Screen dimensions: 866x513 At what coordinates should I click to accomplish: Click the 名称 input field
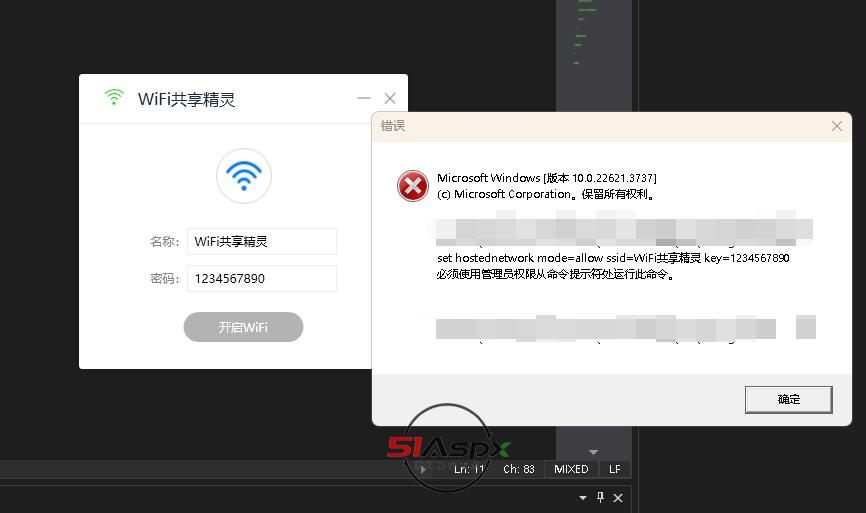pos(262,241)
